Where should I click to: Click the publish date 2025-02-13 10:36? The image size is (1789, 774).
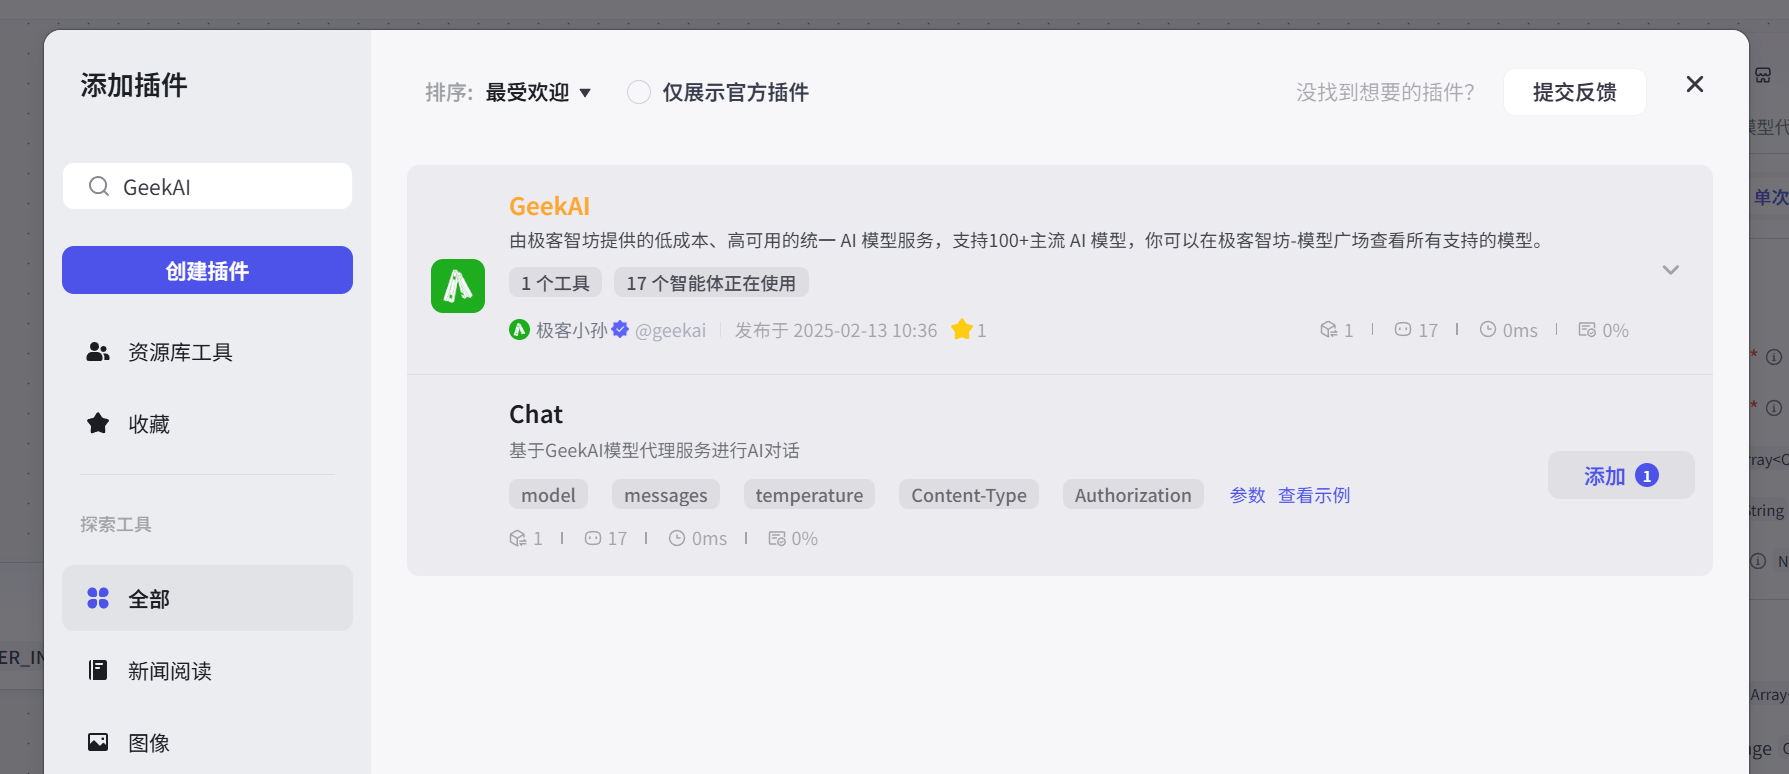click(x=865, y=330)
